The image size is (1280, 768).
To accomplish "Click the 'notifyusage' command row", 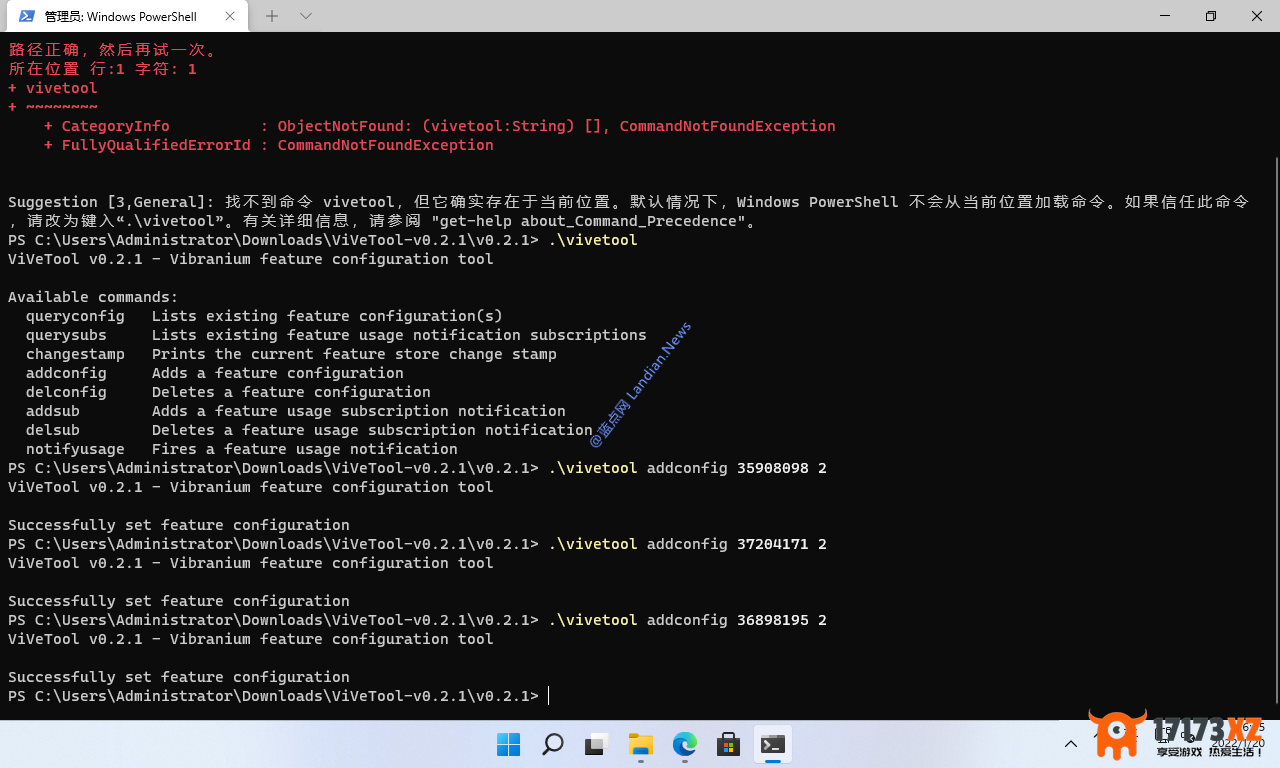I will point(242,449).
